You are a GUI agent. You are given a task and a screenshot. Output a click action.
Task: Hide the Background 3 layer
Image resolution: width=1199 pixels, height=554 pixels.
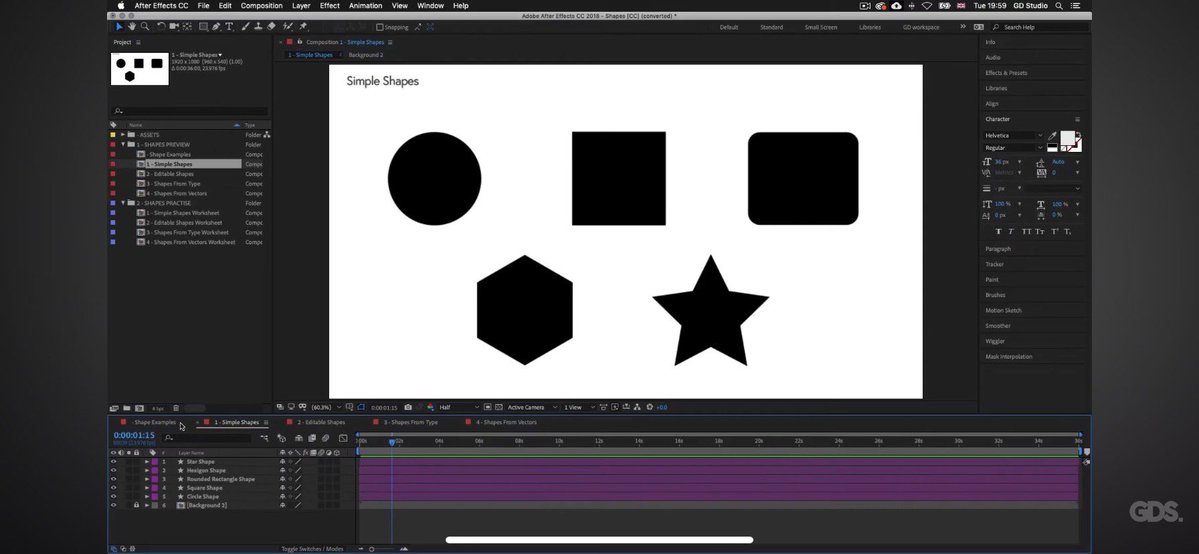click(113, 505)
